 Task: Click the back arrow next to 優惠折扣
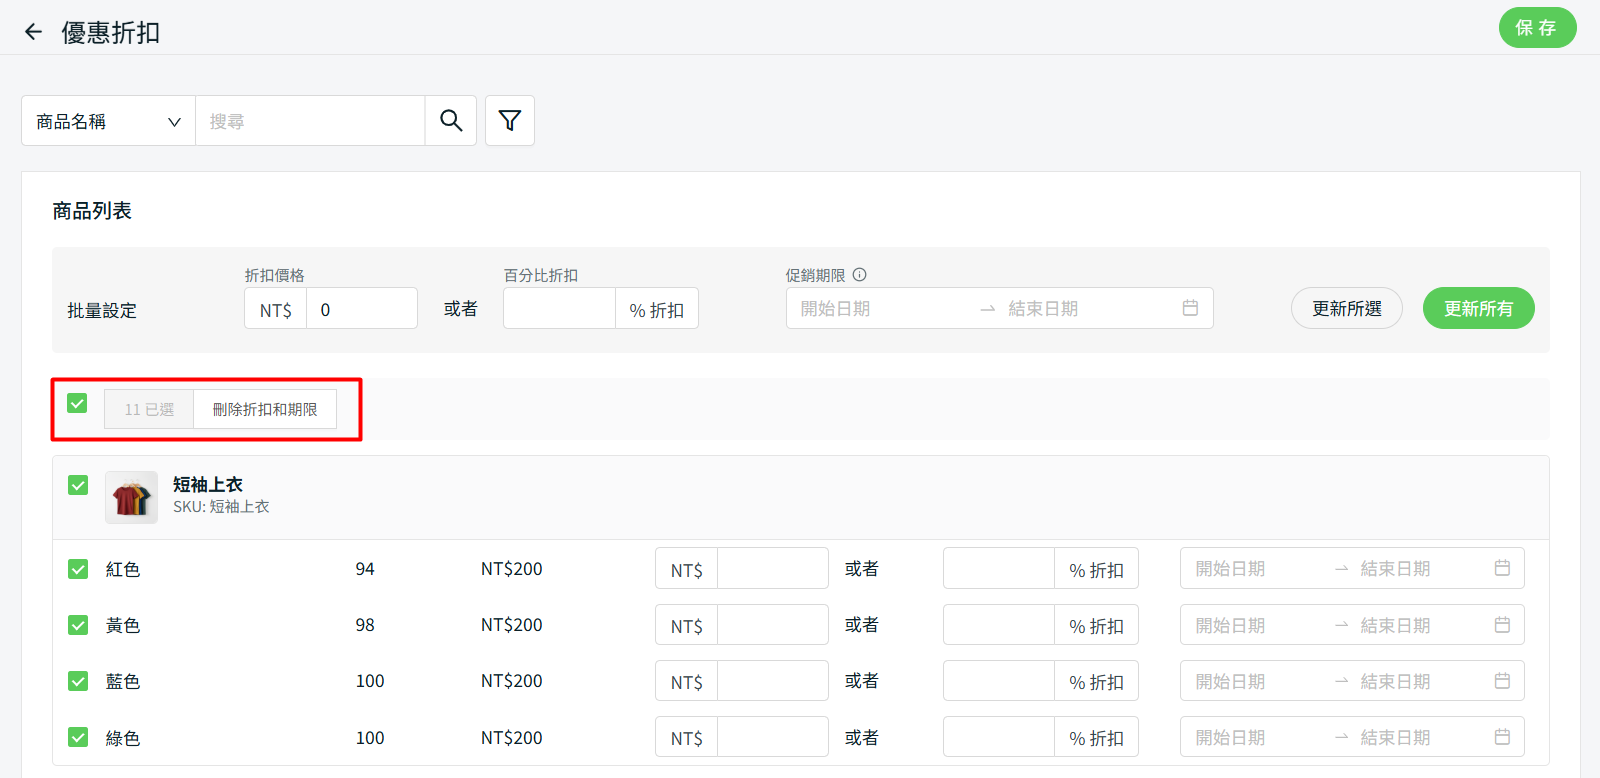coord(33,32)
